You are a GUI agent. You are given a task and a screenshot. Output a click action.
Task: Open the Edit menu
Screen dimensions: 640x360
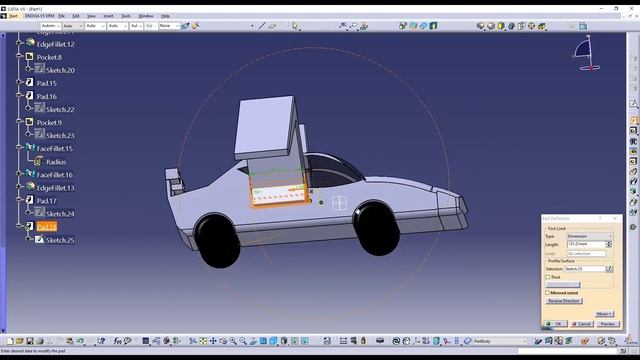click(x=76, y=16)
